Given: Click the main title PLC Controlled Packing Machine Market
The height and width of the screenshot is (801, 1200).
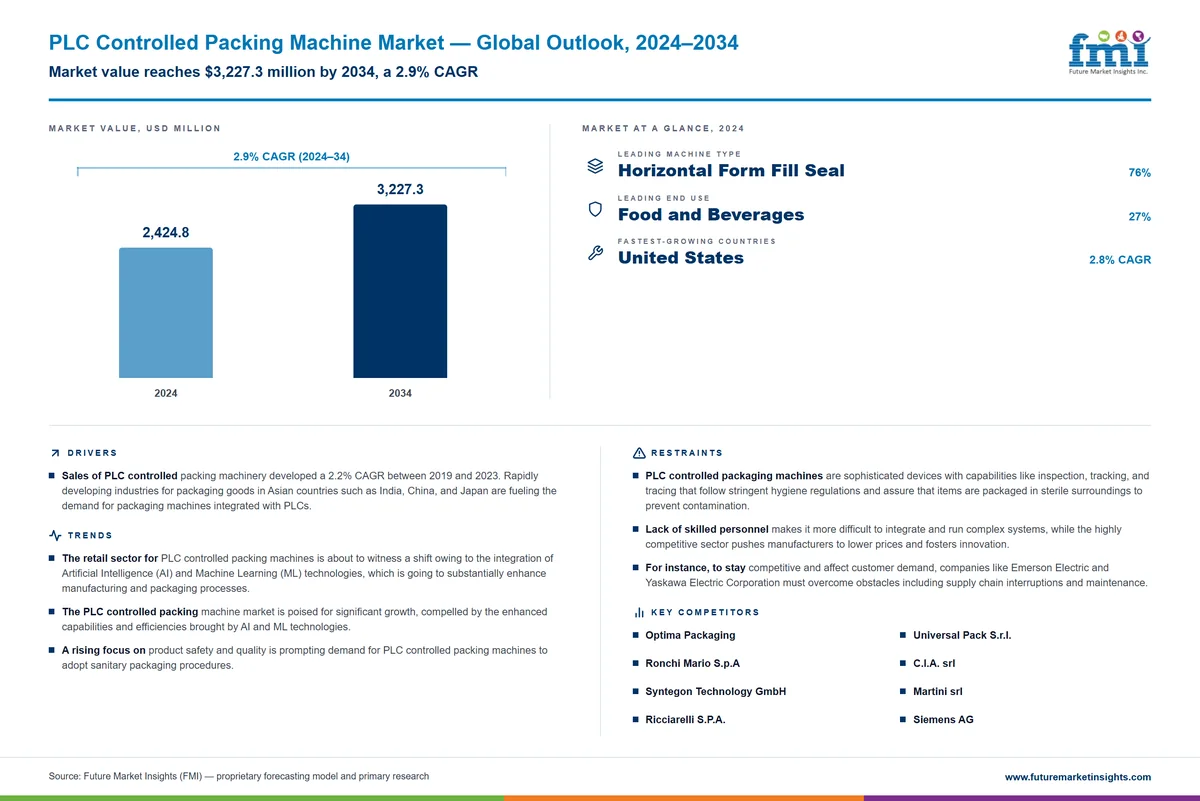Looking at the screenshot, I should tap(394, 43).
